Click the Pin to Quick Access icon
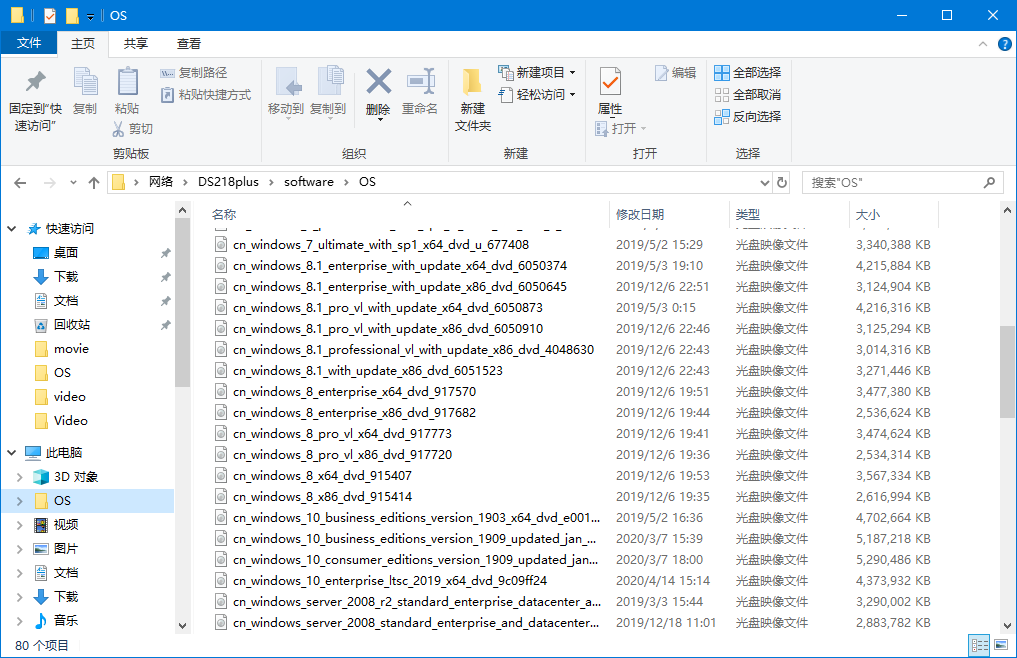The height and width of the screenshot is (658, 1017). [x=36, y=82]
